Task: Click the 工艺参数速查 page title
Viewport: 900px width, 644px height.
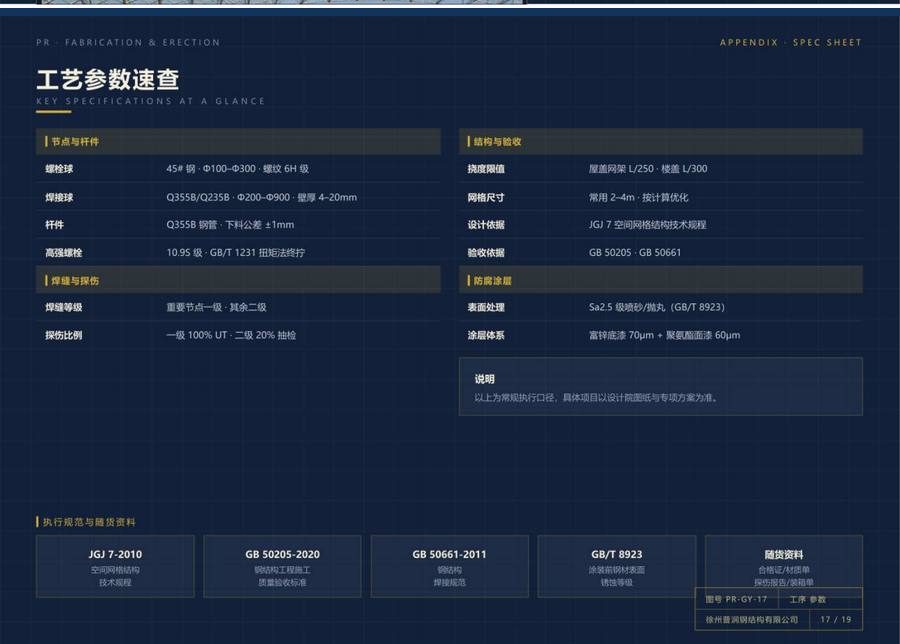Action: [x=107, y=79]
